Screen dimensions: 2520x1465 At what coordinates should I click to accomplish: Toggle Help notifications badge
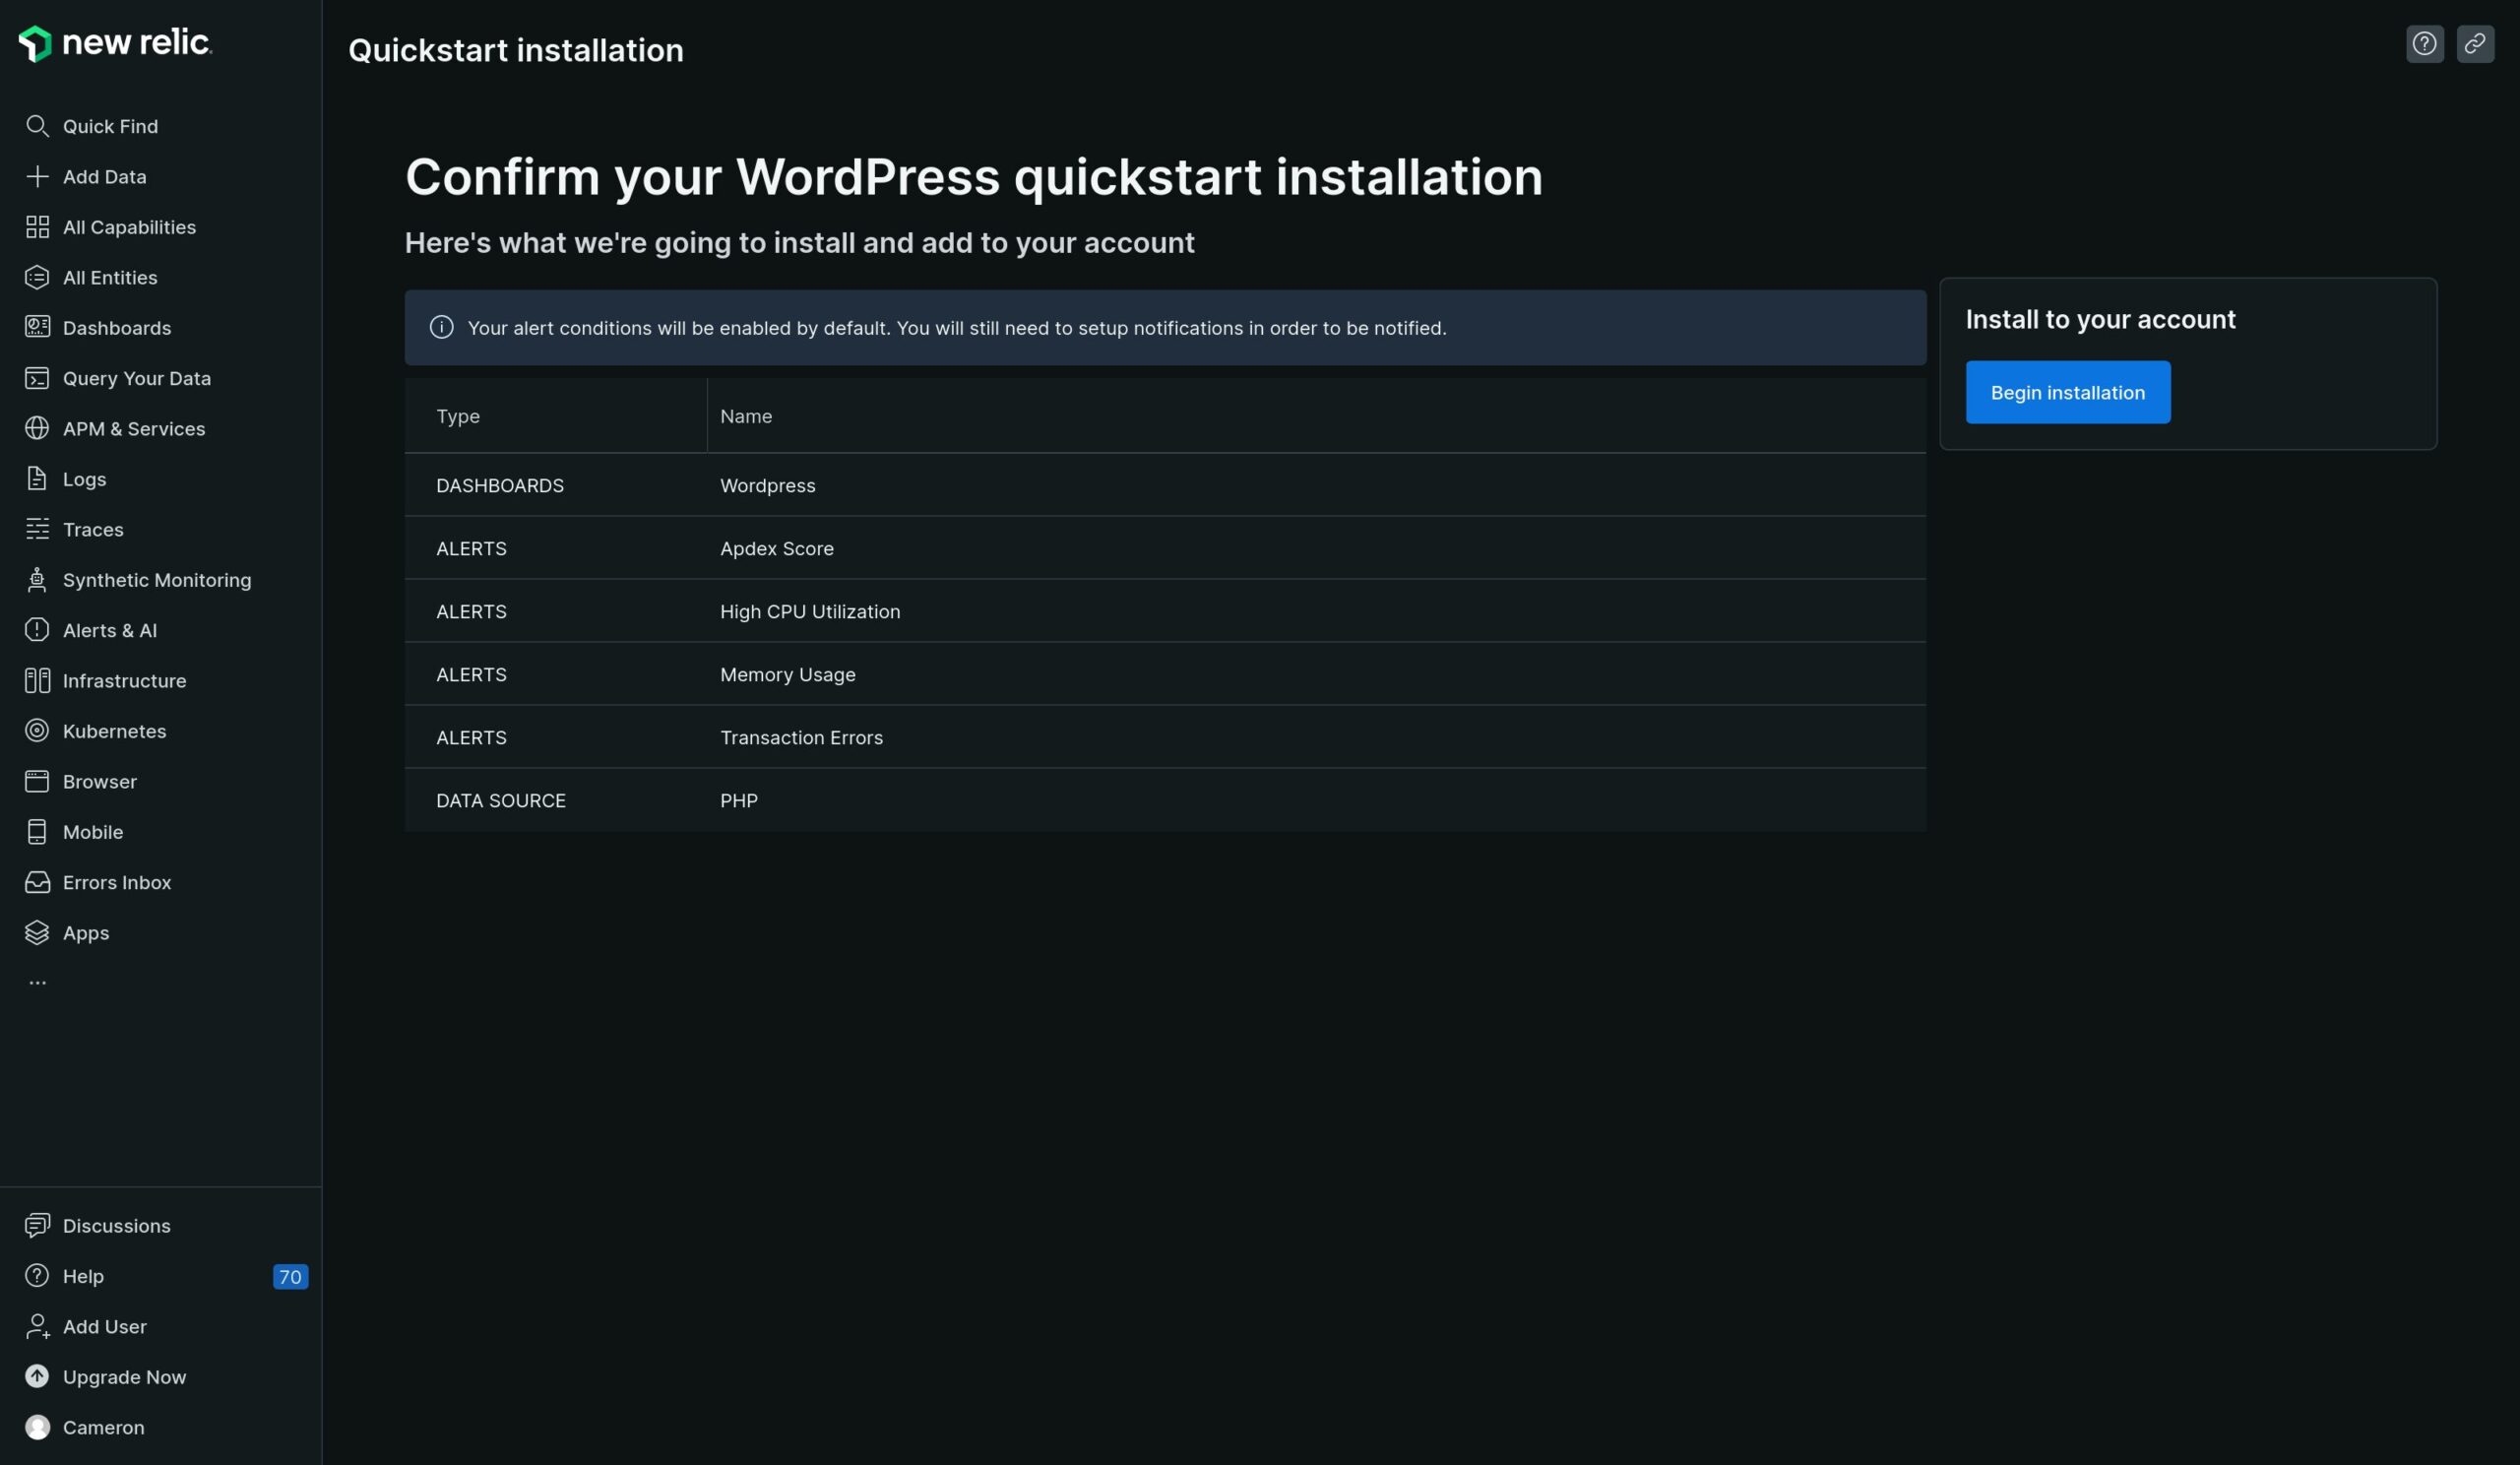289,1277
